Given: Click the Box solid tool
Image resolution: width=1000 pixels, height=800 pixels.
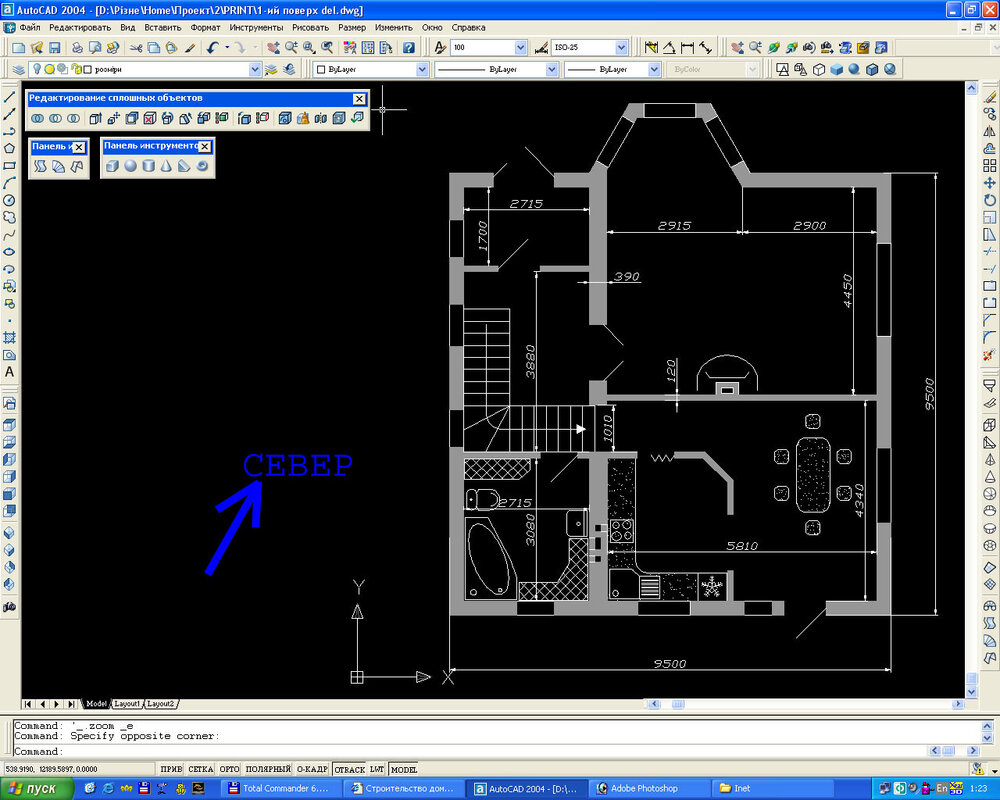Looking at the screenshot, I should pos(112,166).
